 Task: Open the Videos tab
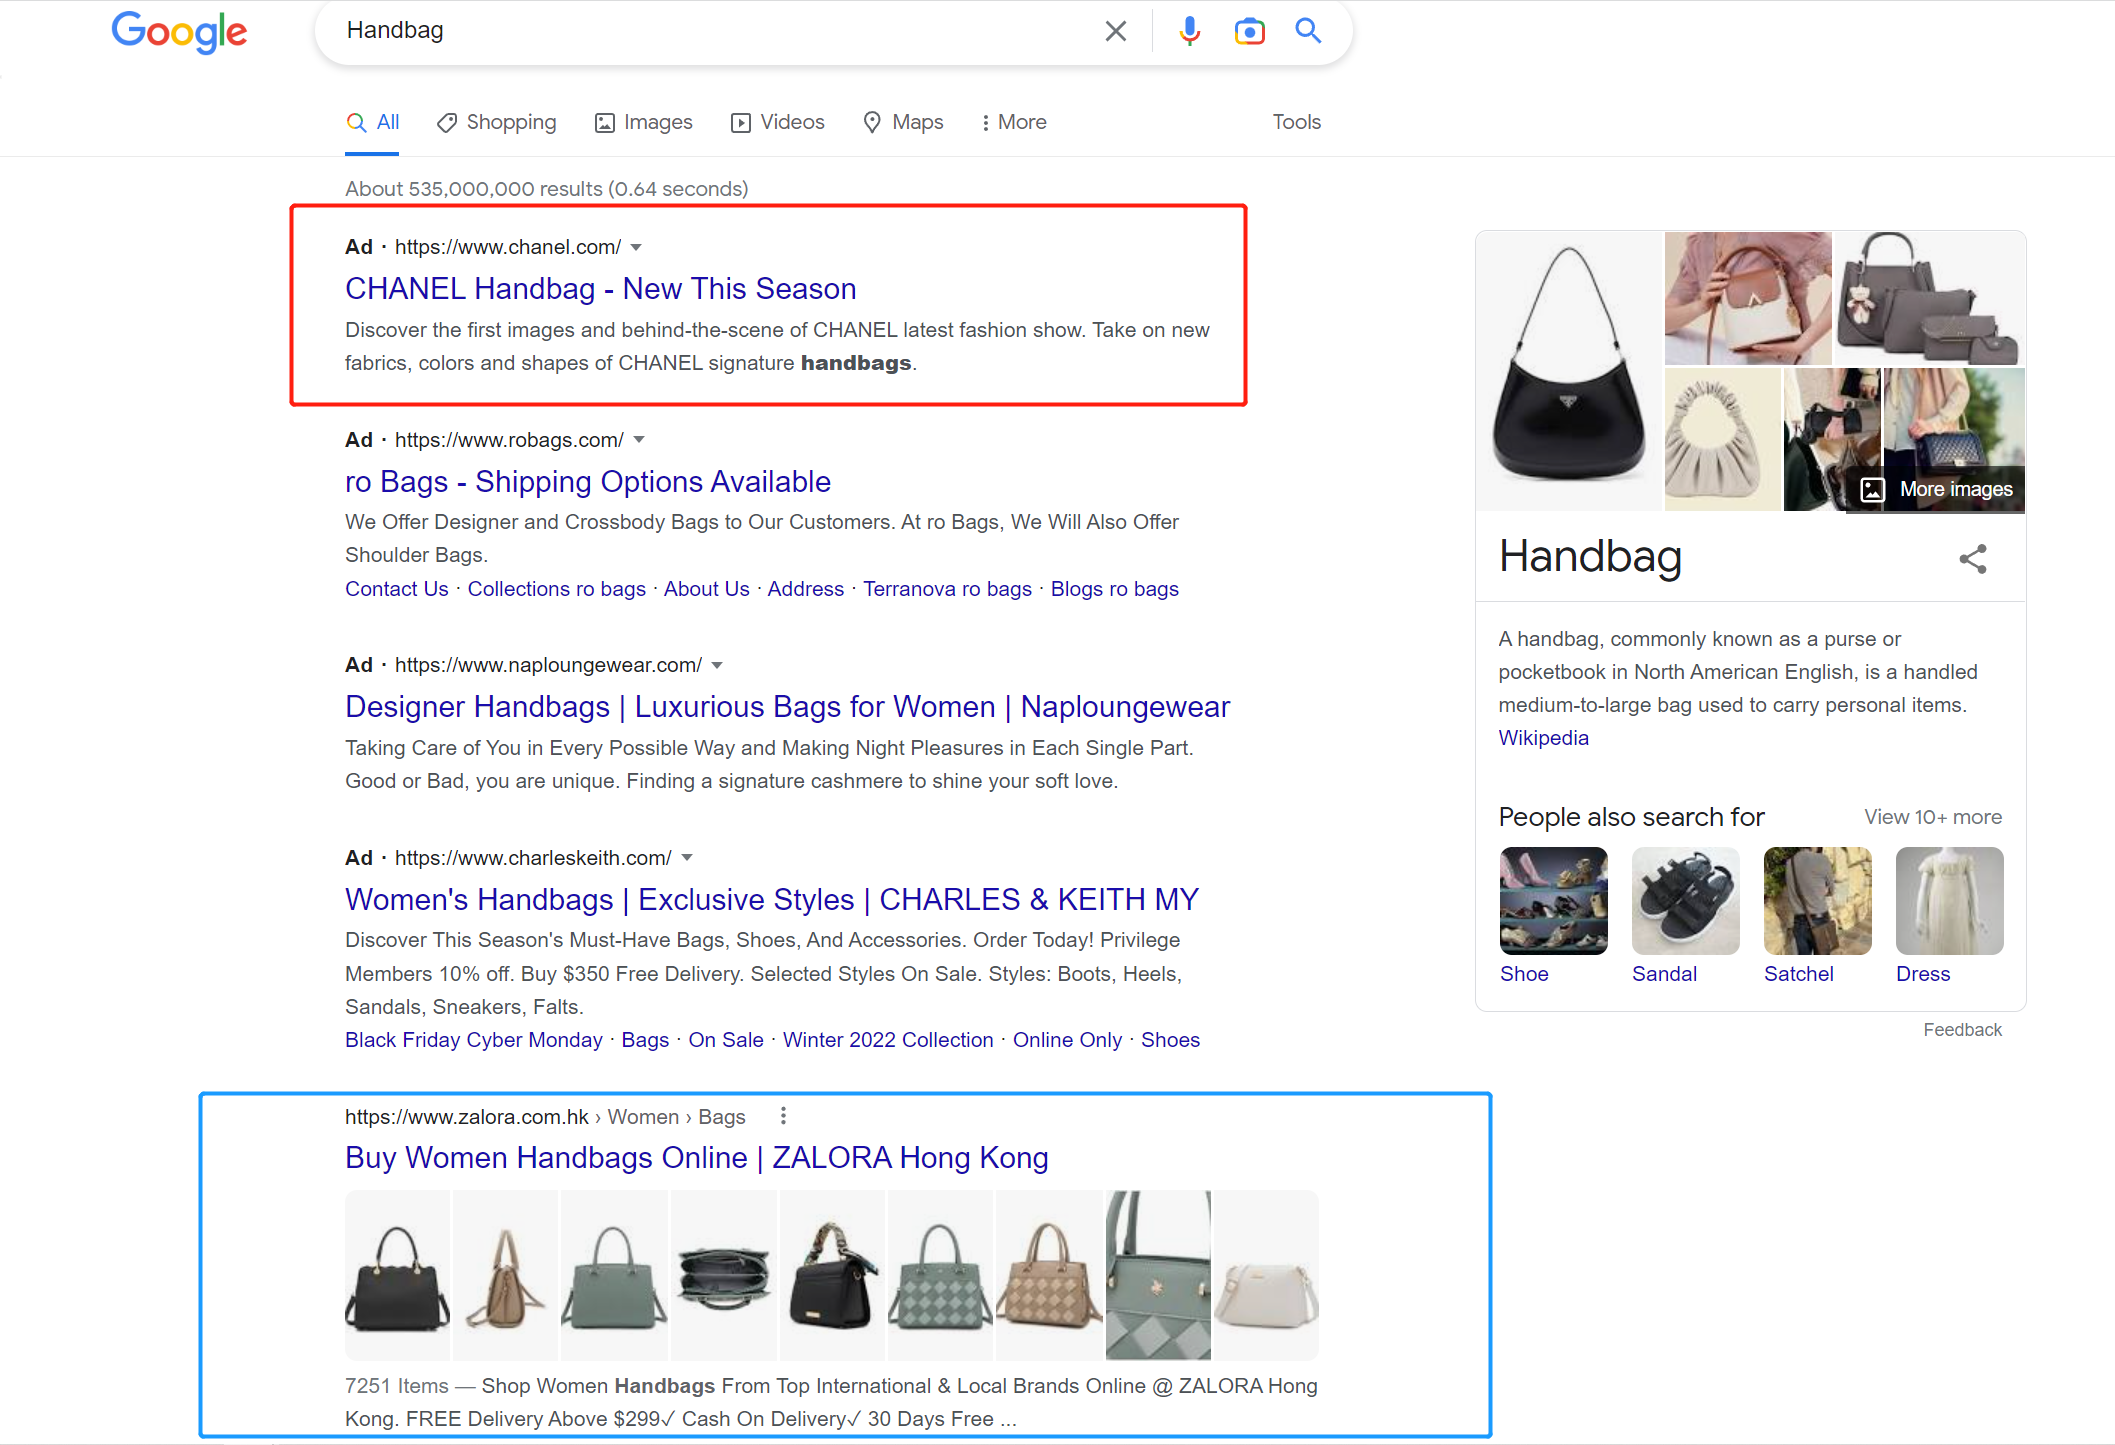pyautogui.click(x=778, y=122)
